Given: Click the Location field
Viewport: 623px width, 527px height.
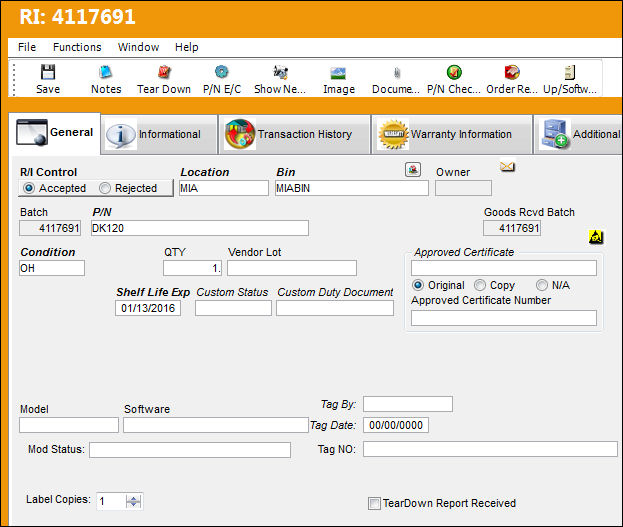Looking at the screenshot, I should [x=224, y=188].
